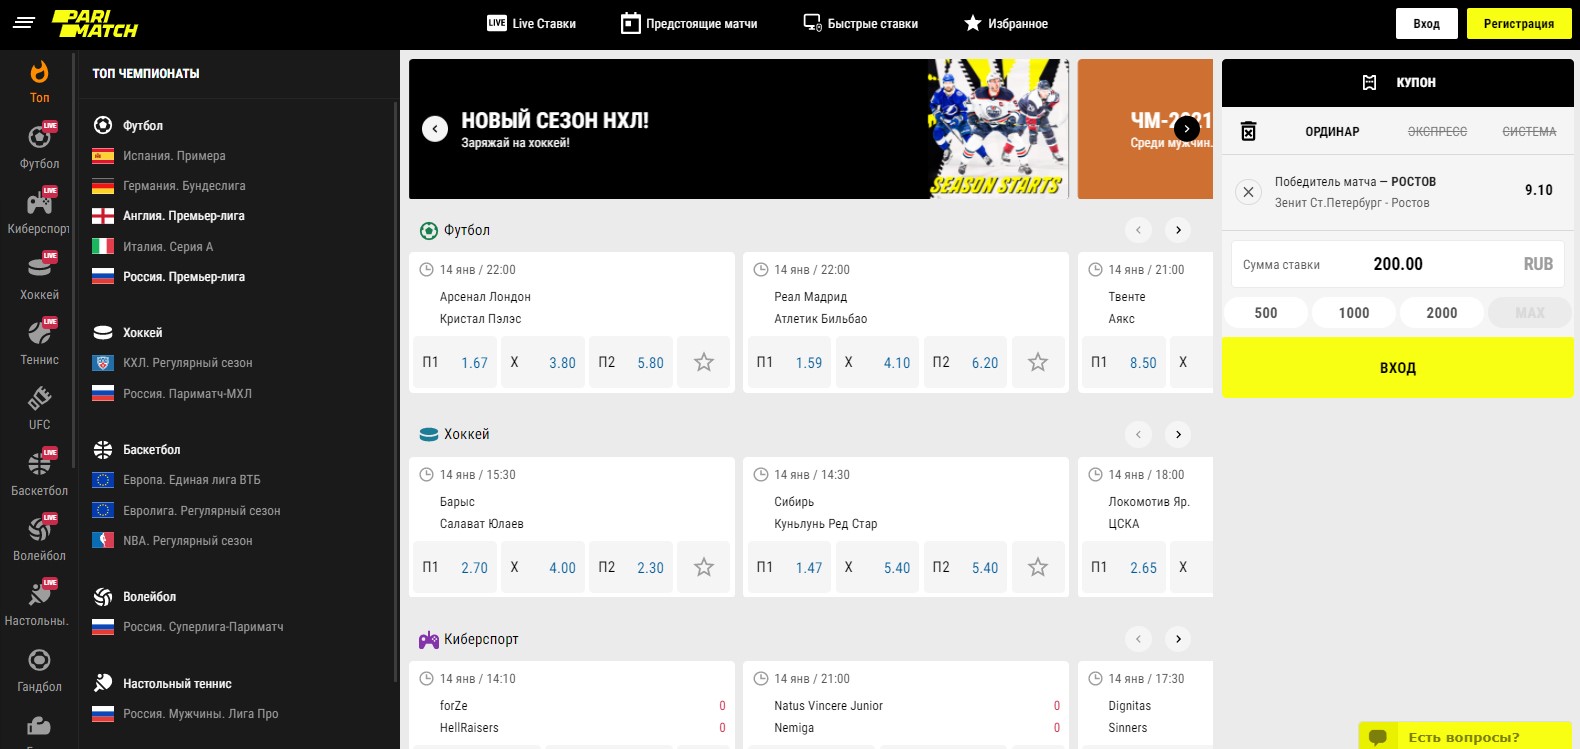Go to next banner slide
The image size is (1580, 749).
(1186, 128)
